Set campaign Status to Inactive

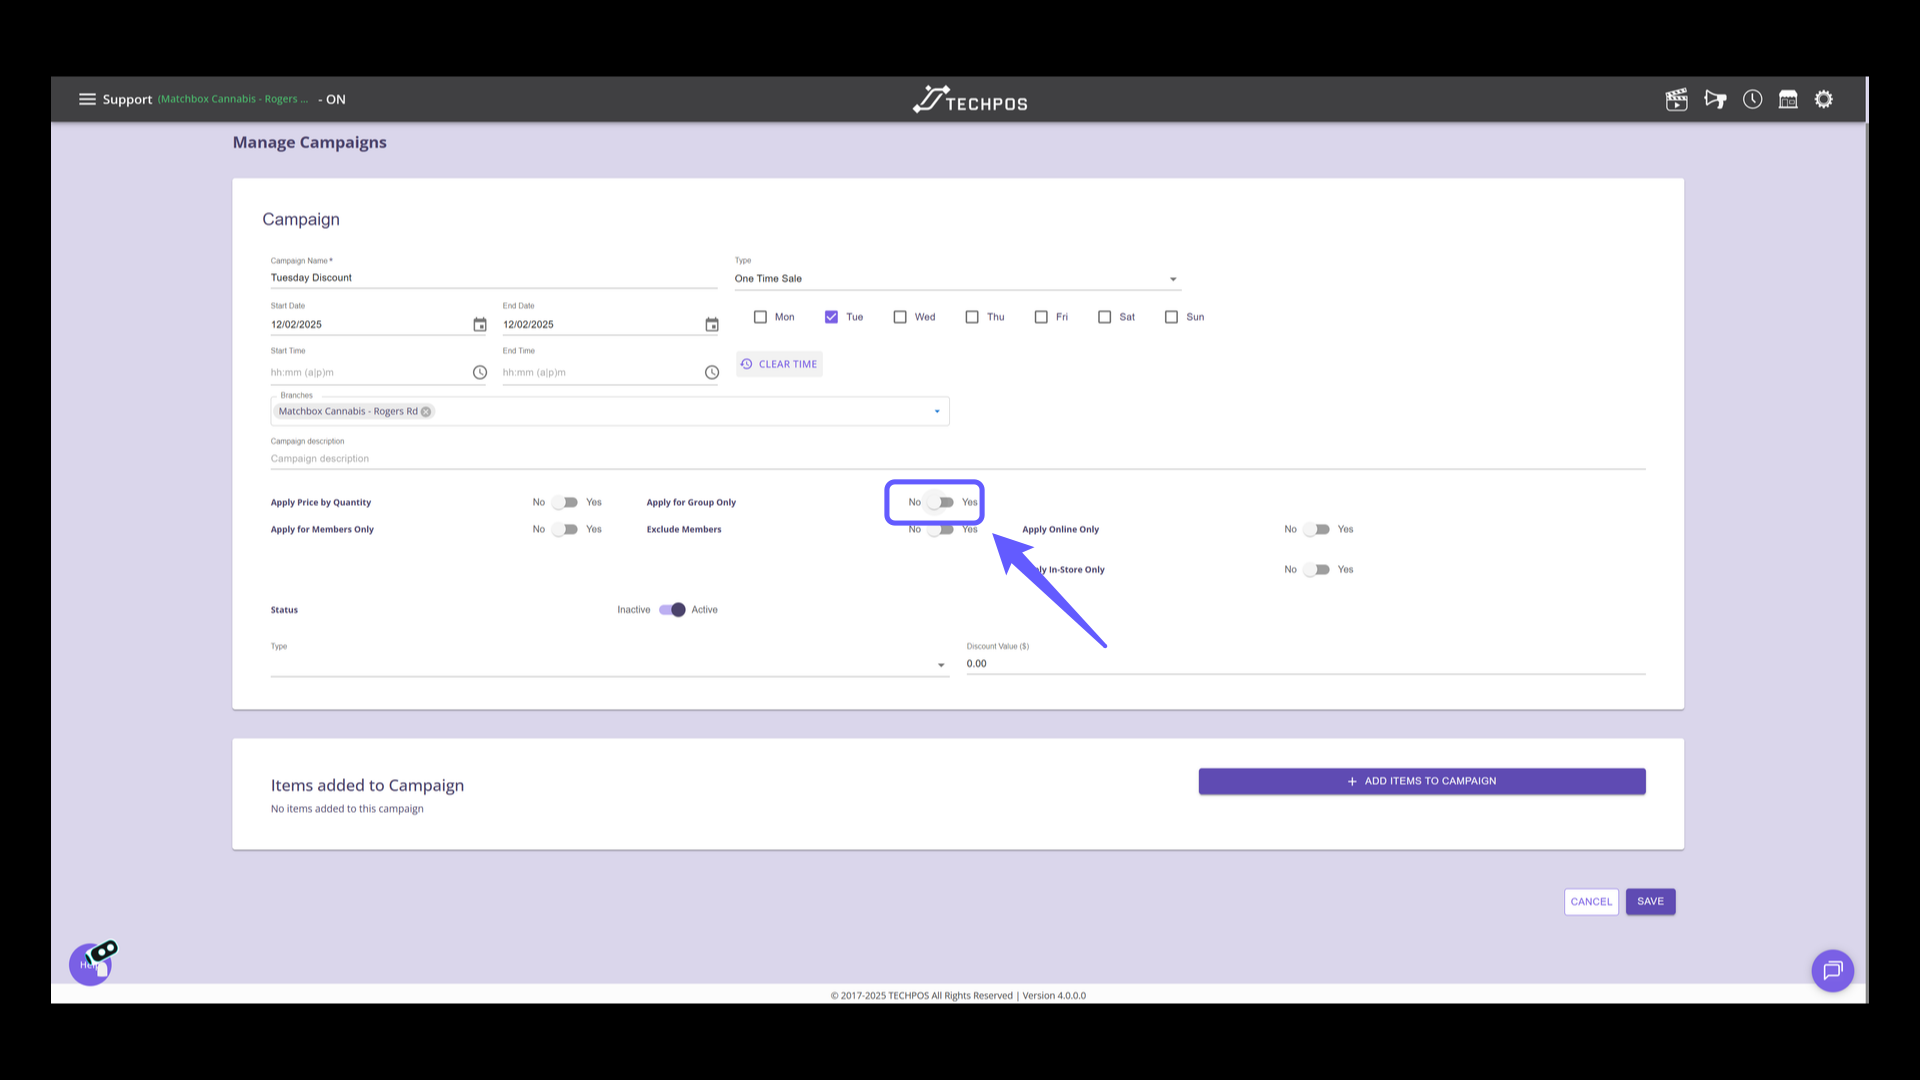click(672, 609)
